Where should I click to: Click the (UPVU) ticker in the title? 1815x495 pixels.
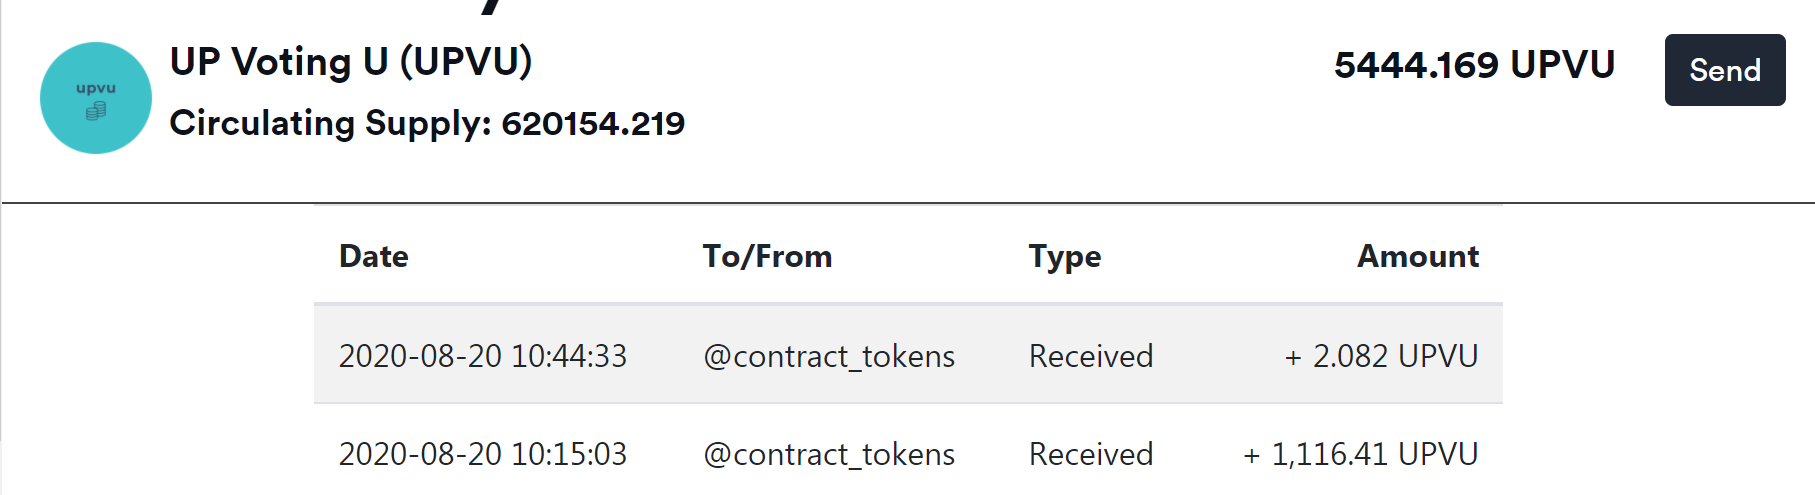point(466,62)
